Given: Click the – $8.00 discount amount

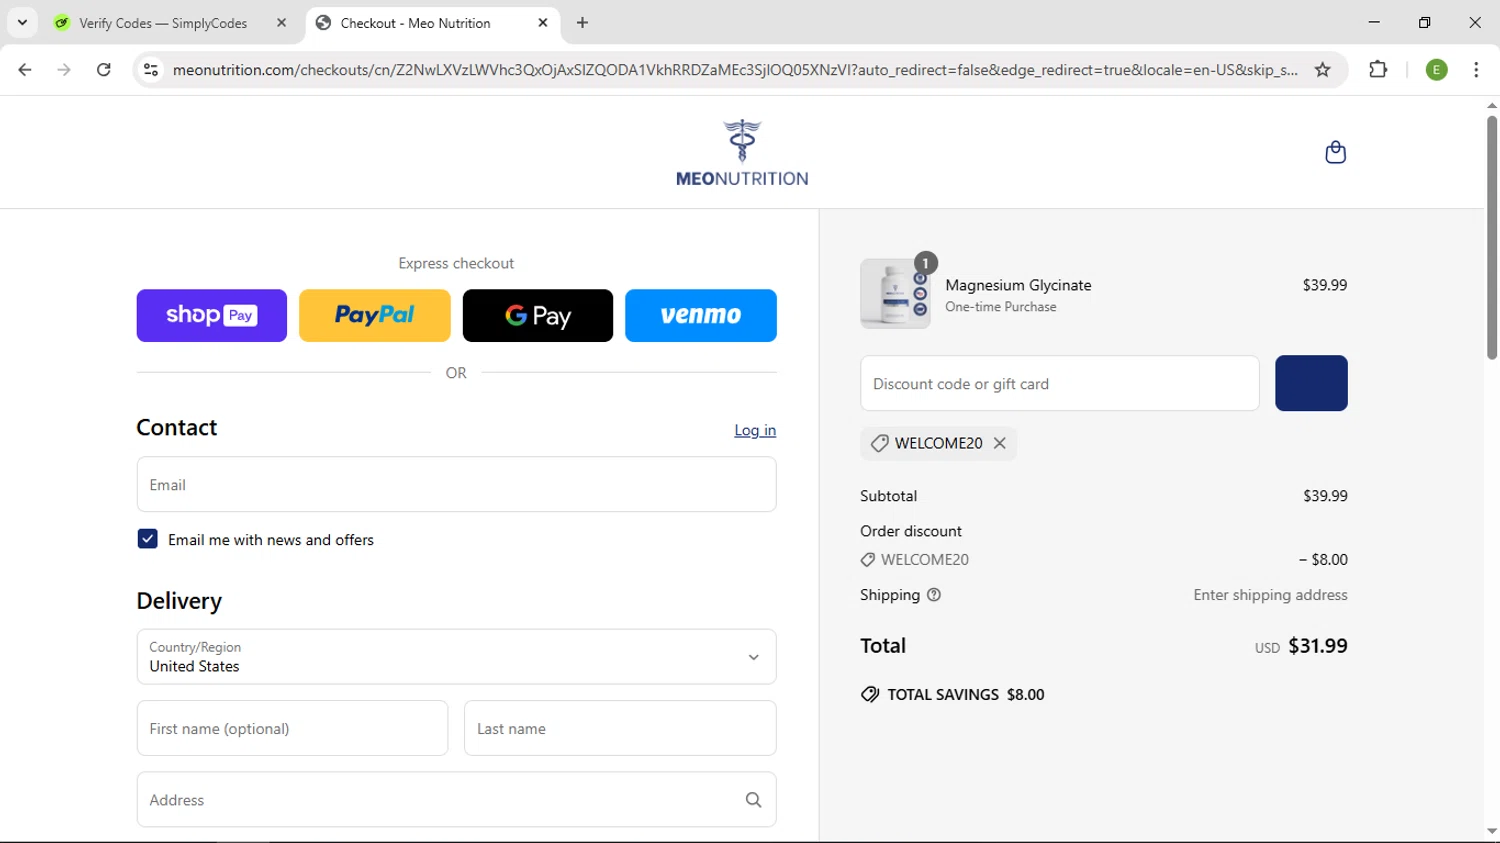Looking at the screenshot, I should click(1323, 560).
